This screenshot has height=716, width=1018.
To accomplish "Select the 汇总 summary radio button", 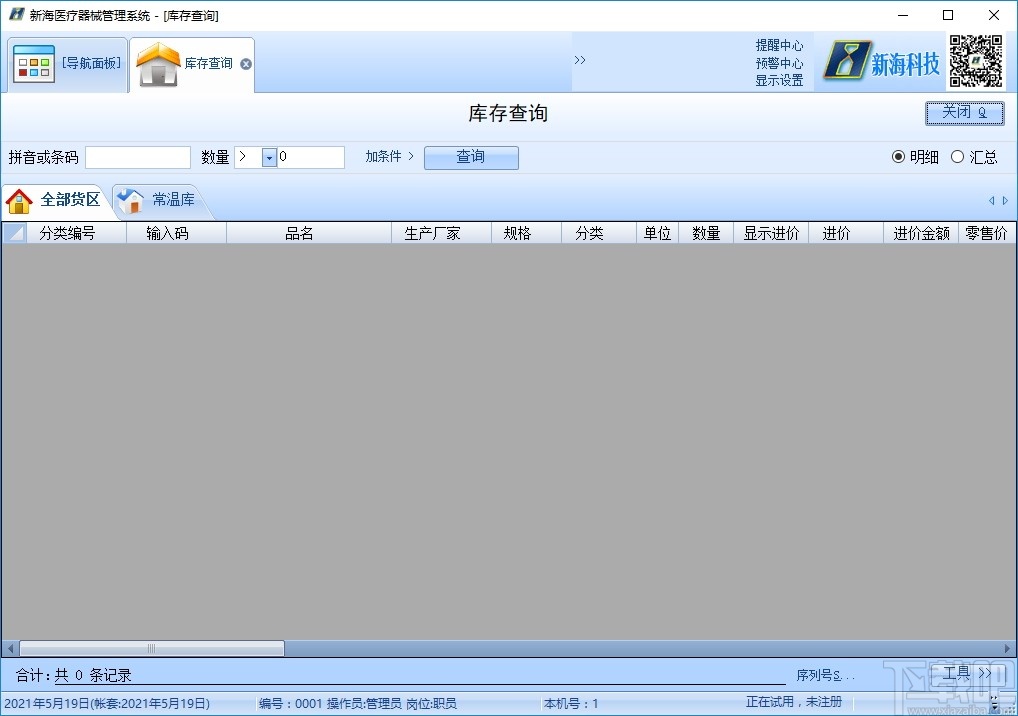I will 957,157.
